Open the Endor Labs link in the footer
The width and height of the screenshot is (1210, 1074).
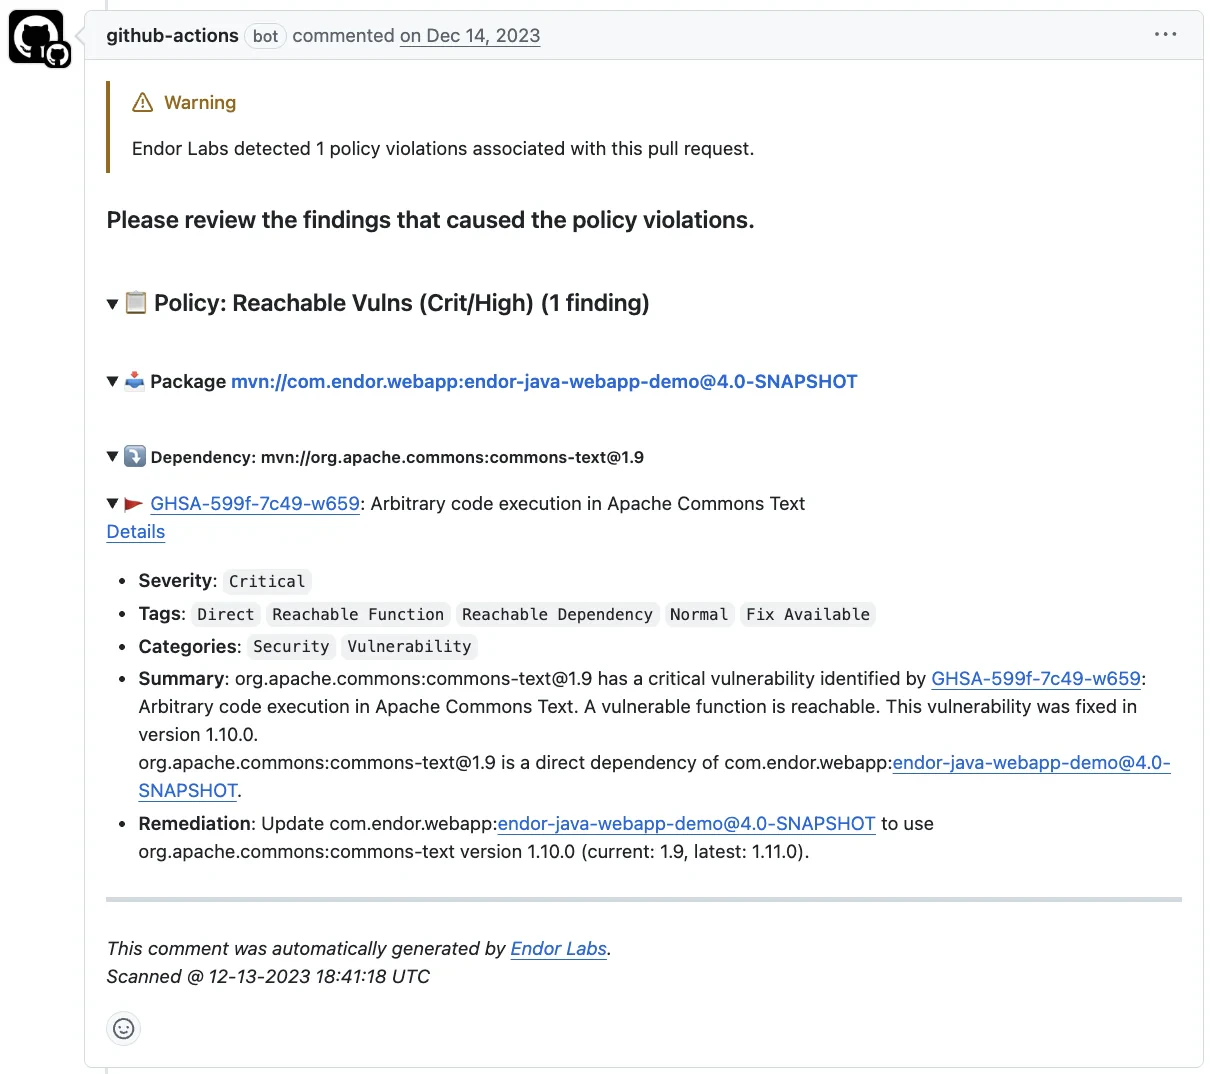[558, 948]
